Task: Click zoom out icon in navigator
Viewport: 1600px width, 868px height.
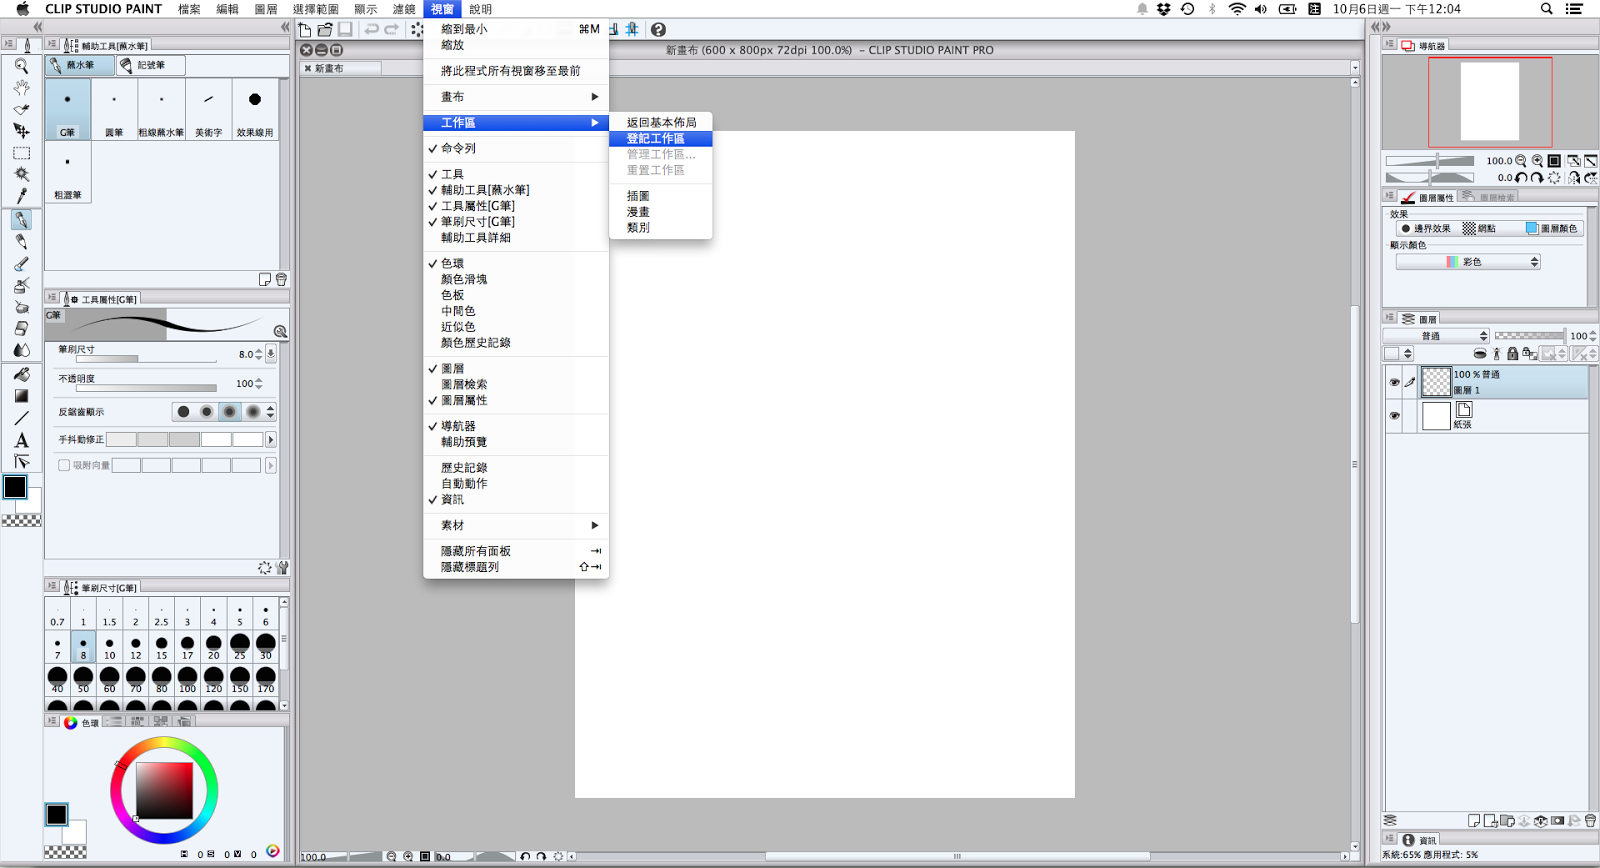Action: point(1521,161)
